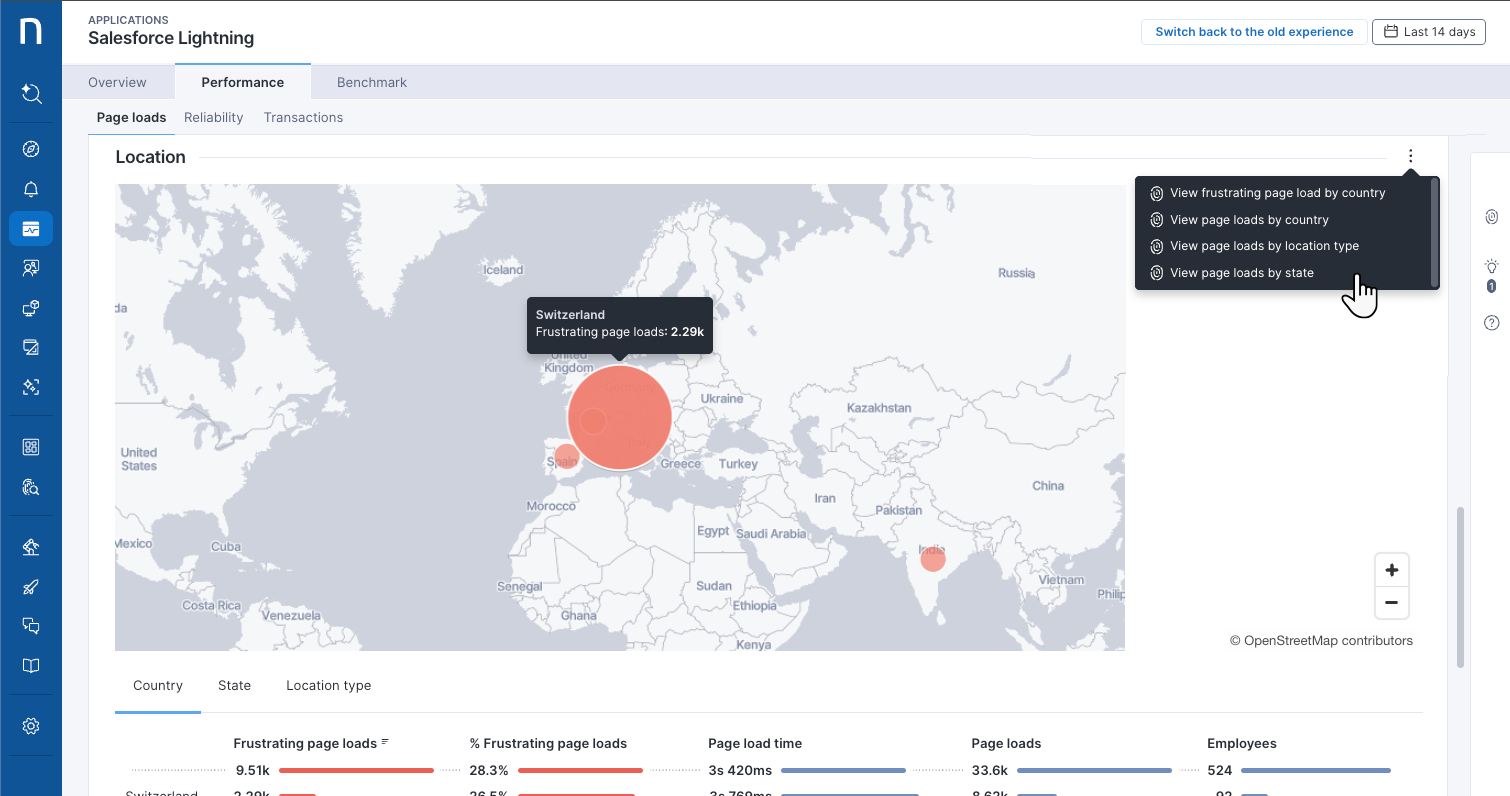Switch to the Benchmark tab

pos(371,82)
